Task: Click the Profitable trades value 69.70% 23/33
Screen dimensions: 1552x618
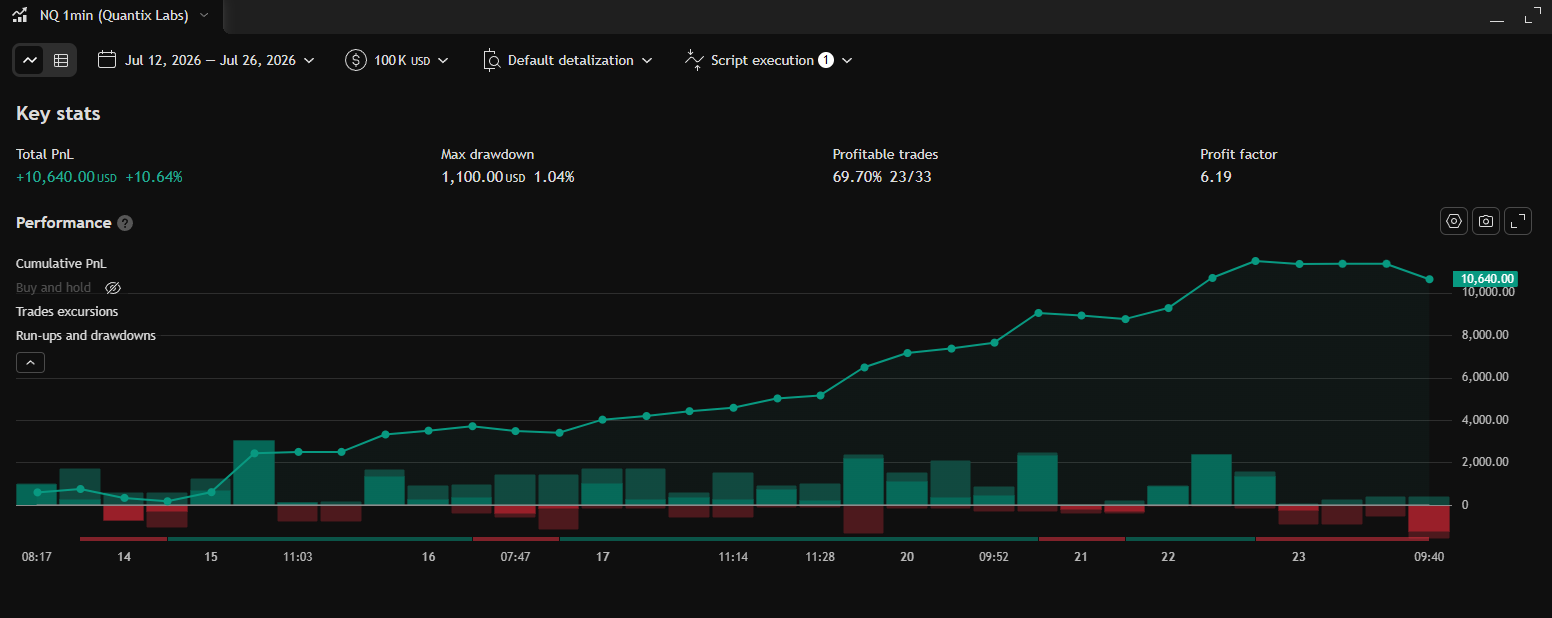Action: 884,177
